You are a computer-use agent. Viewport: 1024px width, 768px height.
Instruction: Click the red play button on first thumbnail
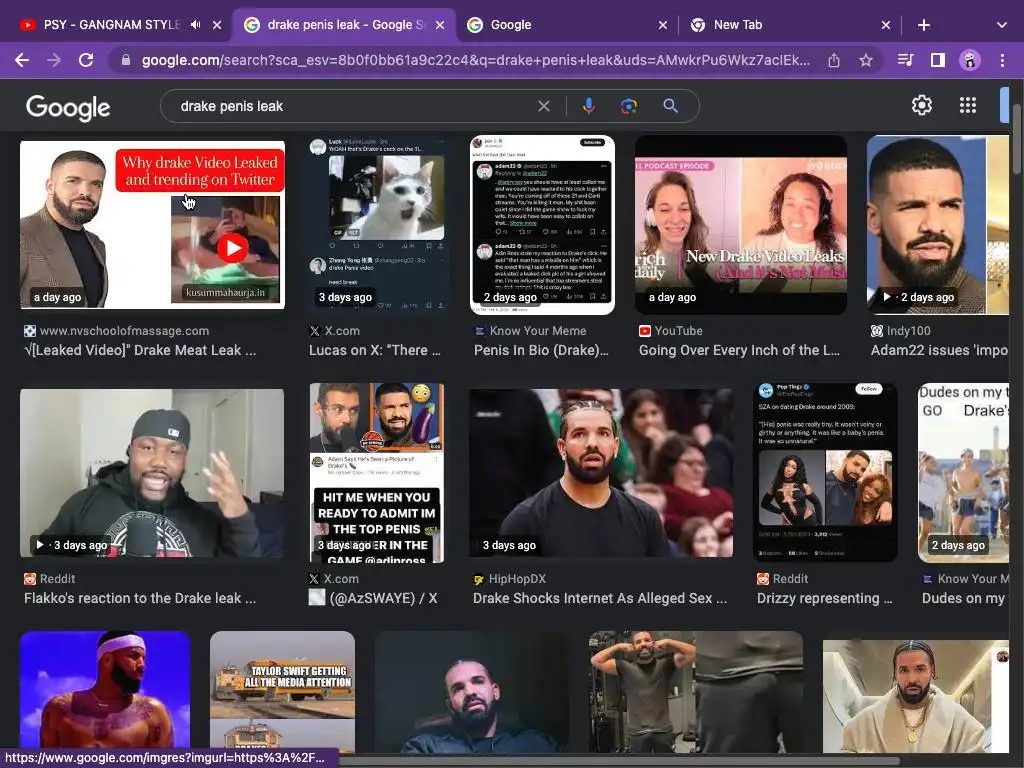[232, 248]
